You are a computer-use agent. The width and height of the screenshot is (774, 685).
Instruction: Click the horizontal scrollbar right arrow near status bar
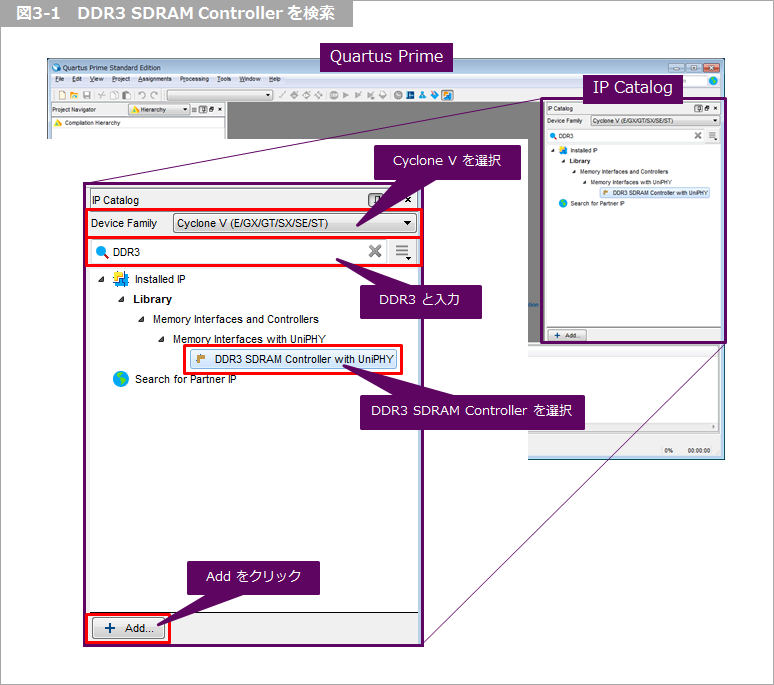[x=713, y=427]
